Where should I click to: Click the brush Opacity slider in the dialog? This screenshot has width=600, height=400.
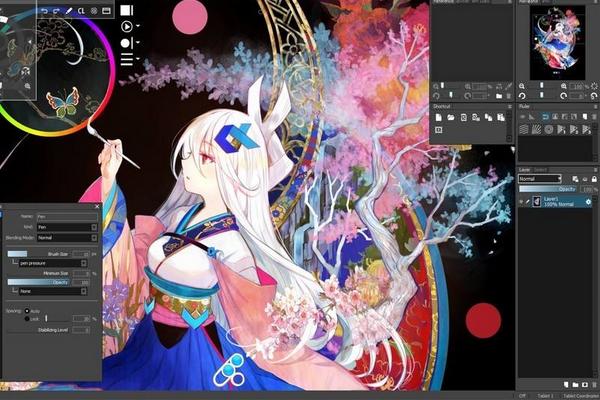39,282
